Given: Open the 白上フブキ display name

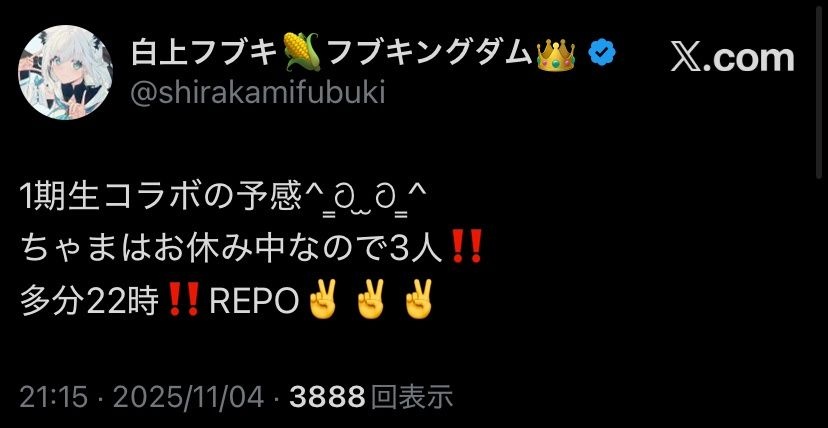Looking at the screenshot, I should tap(205, 53).
